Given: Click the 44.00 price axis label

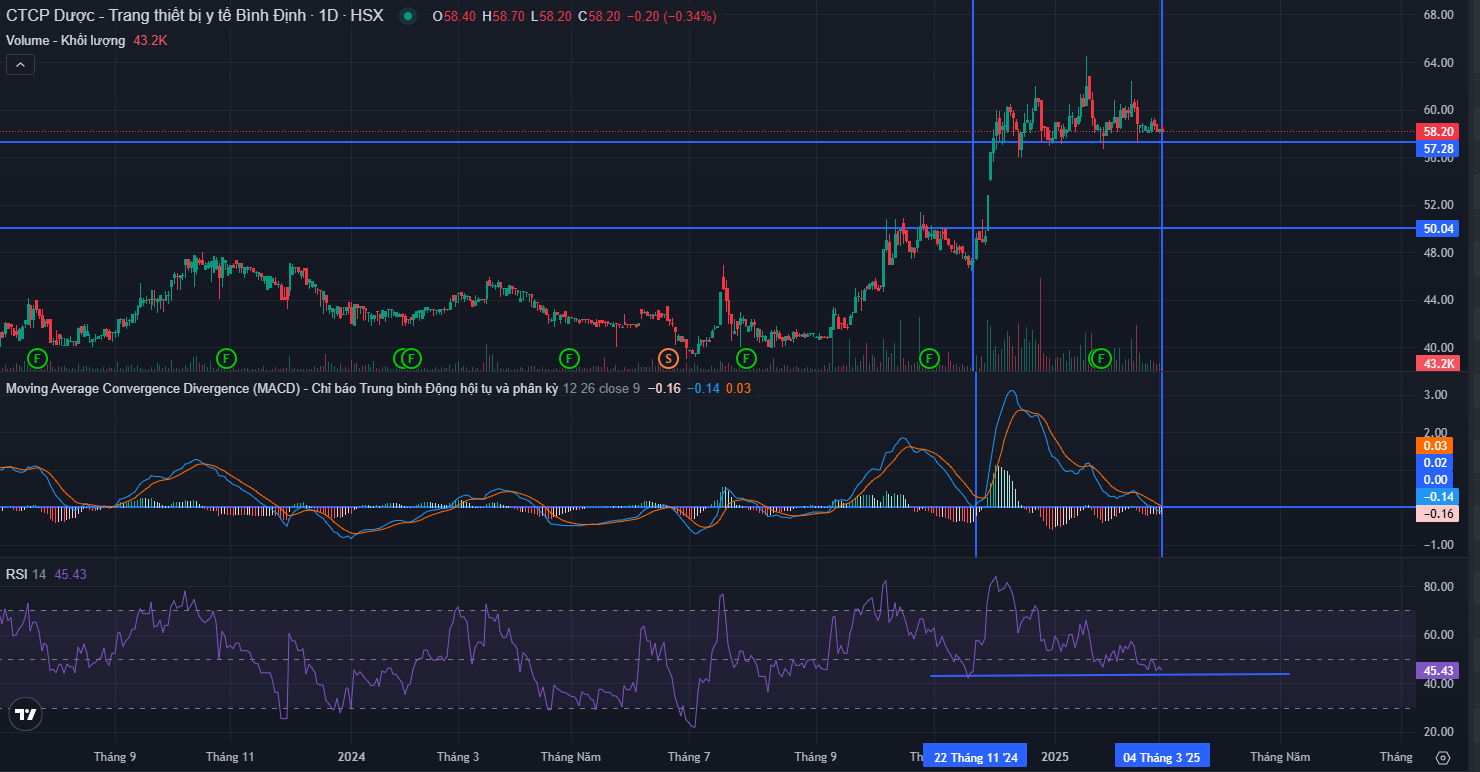Looking at the screenshot, I should click(x=1438, y=300).
